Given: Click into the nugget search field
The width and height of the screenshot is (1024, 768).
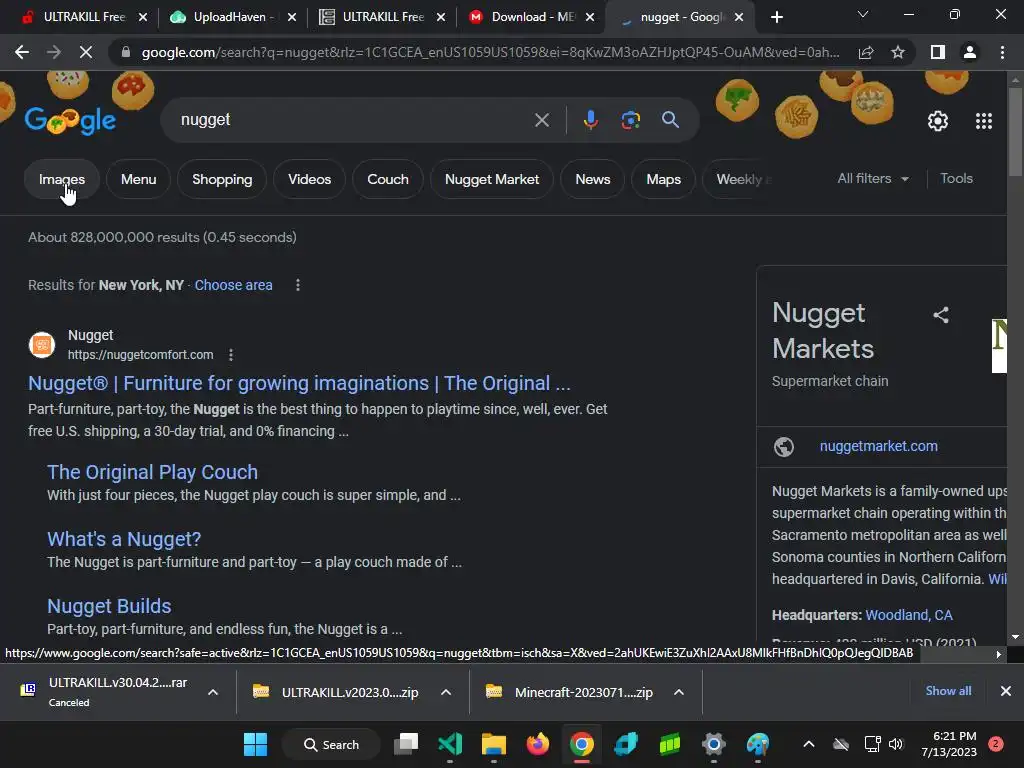Looking at the screenshot, I should (353, 120).
